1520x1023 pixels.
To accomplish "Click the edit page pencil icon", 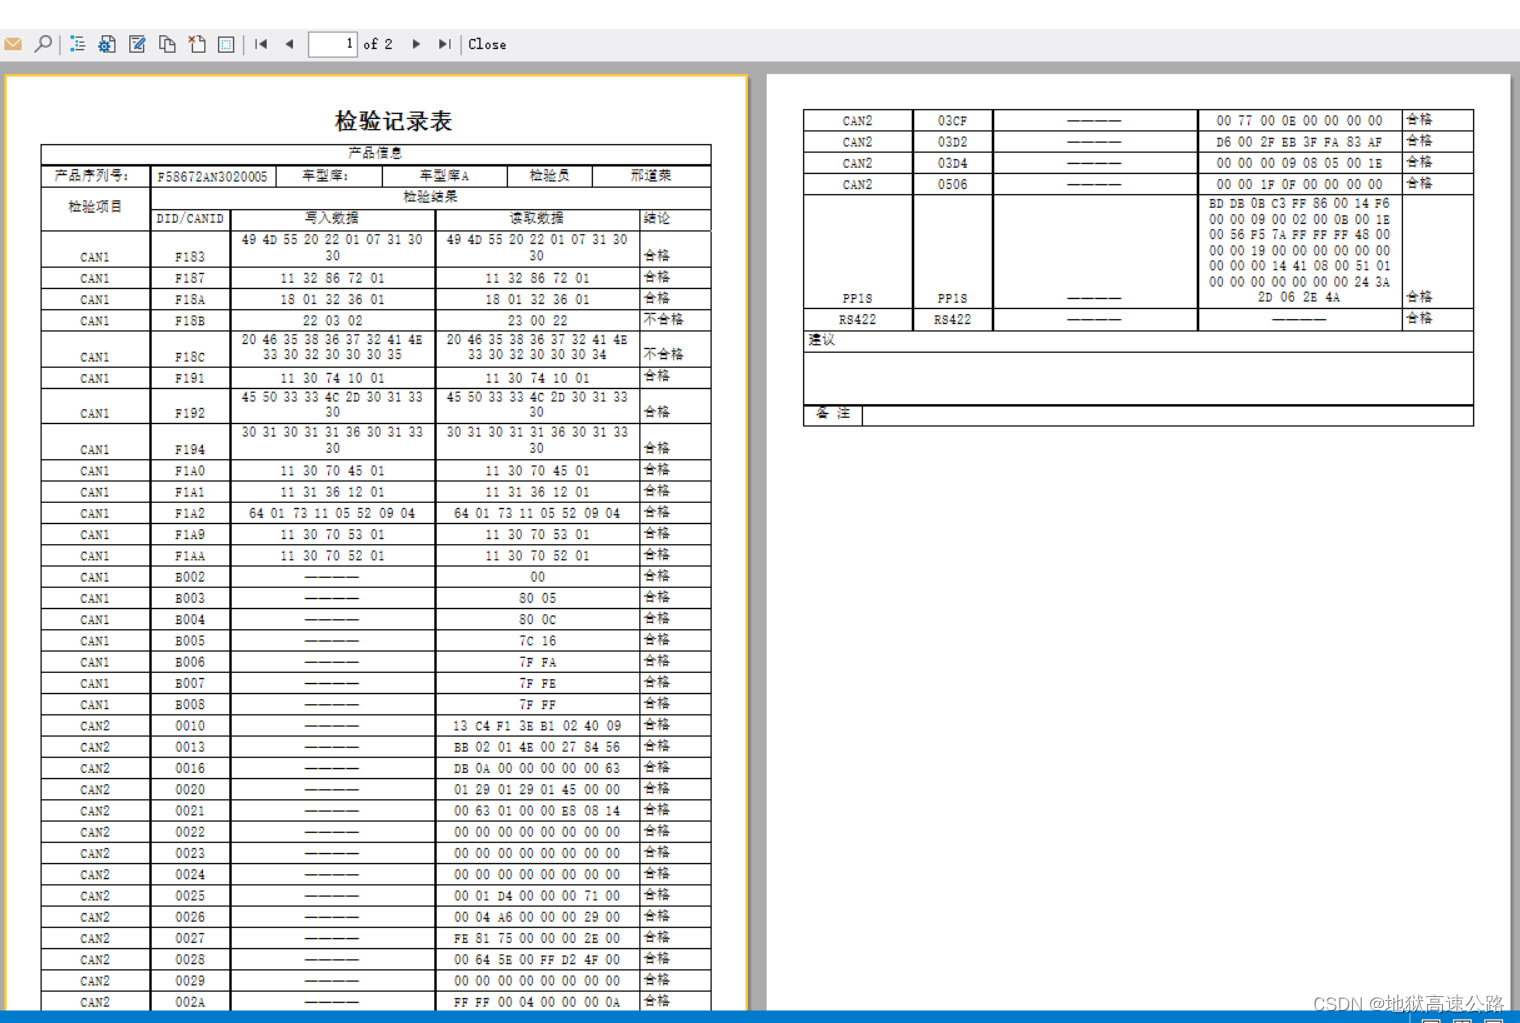I will pos(137,44).
